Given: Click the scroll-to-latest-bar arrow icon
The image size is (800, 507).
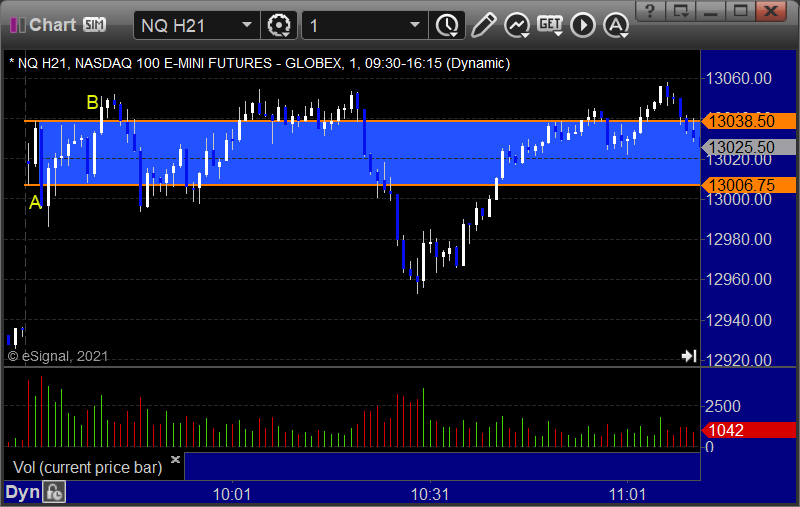Looking at the screenshot, I should pos(689,356).
